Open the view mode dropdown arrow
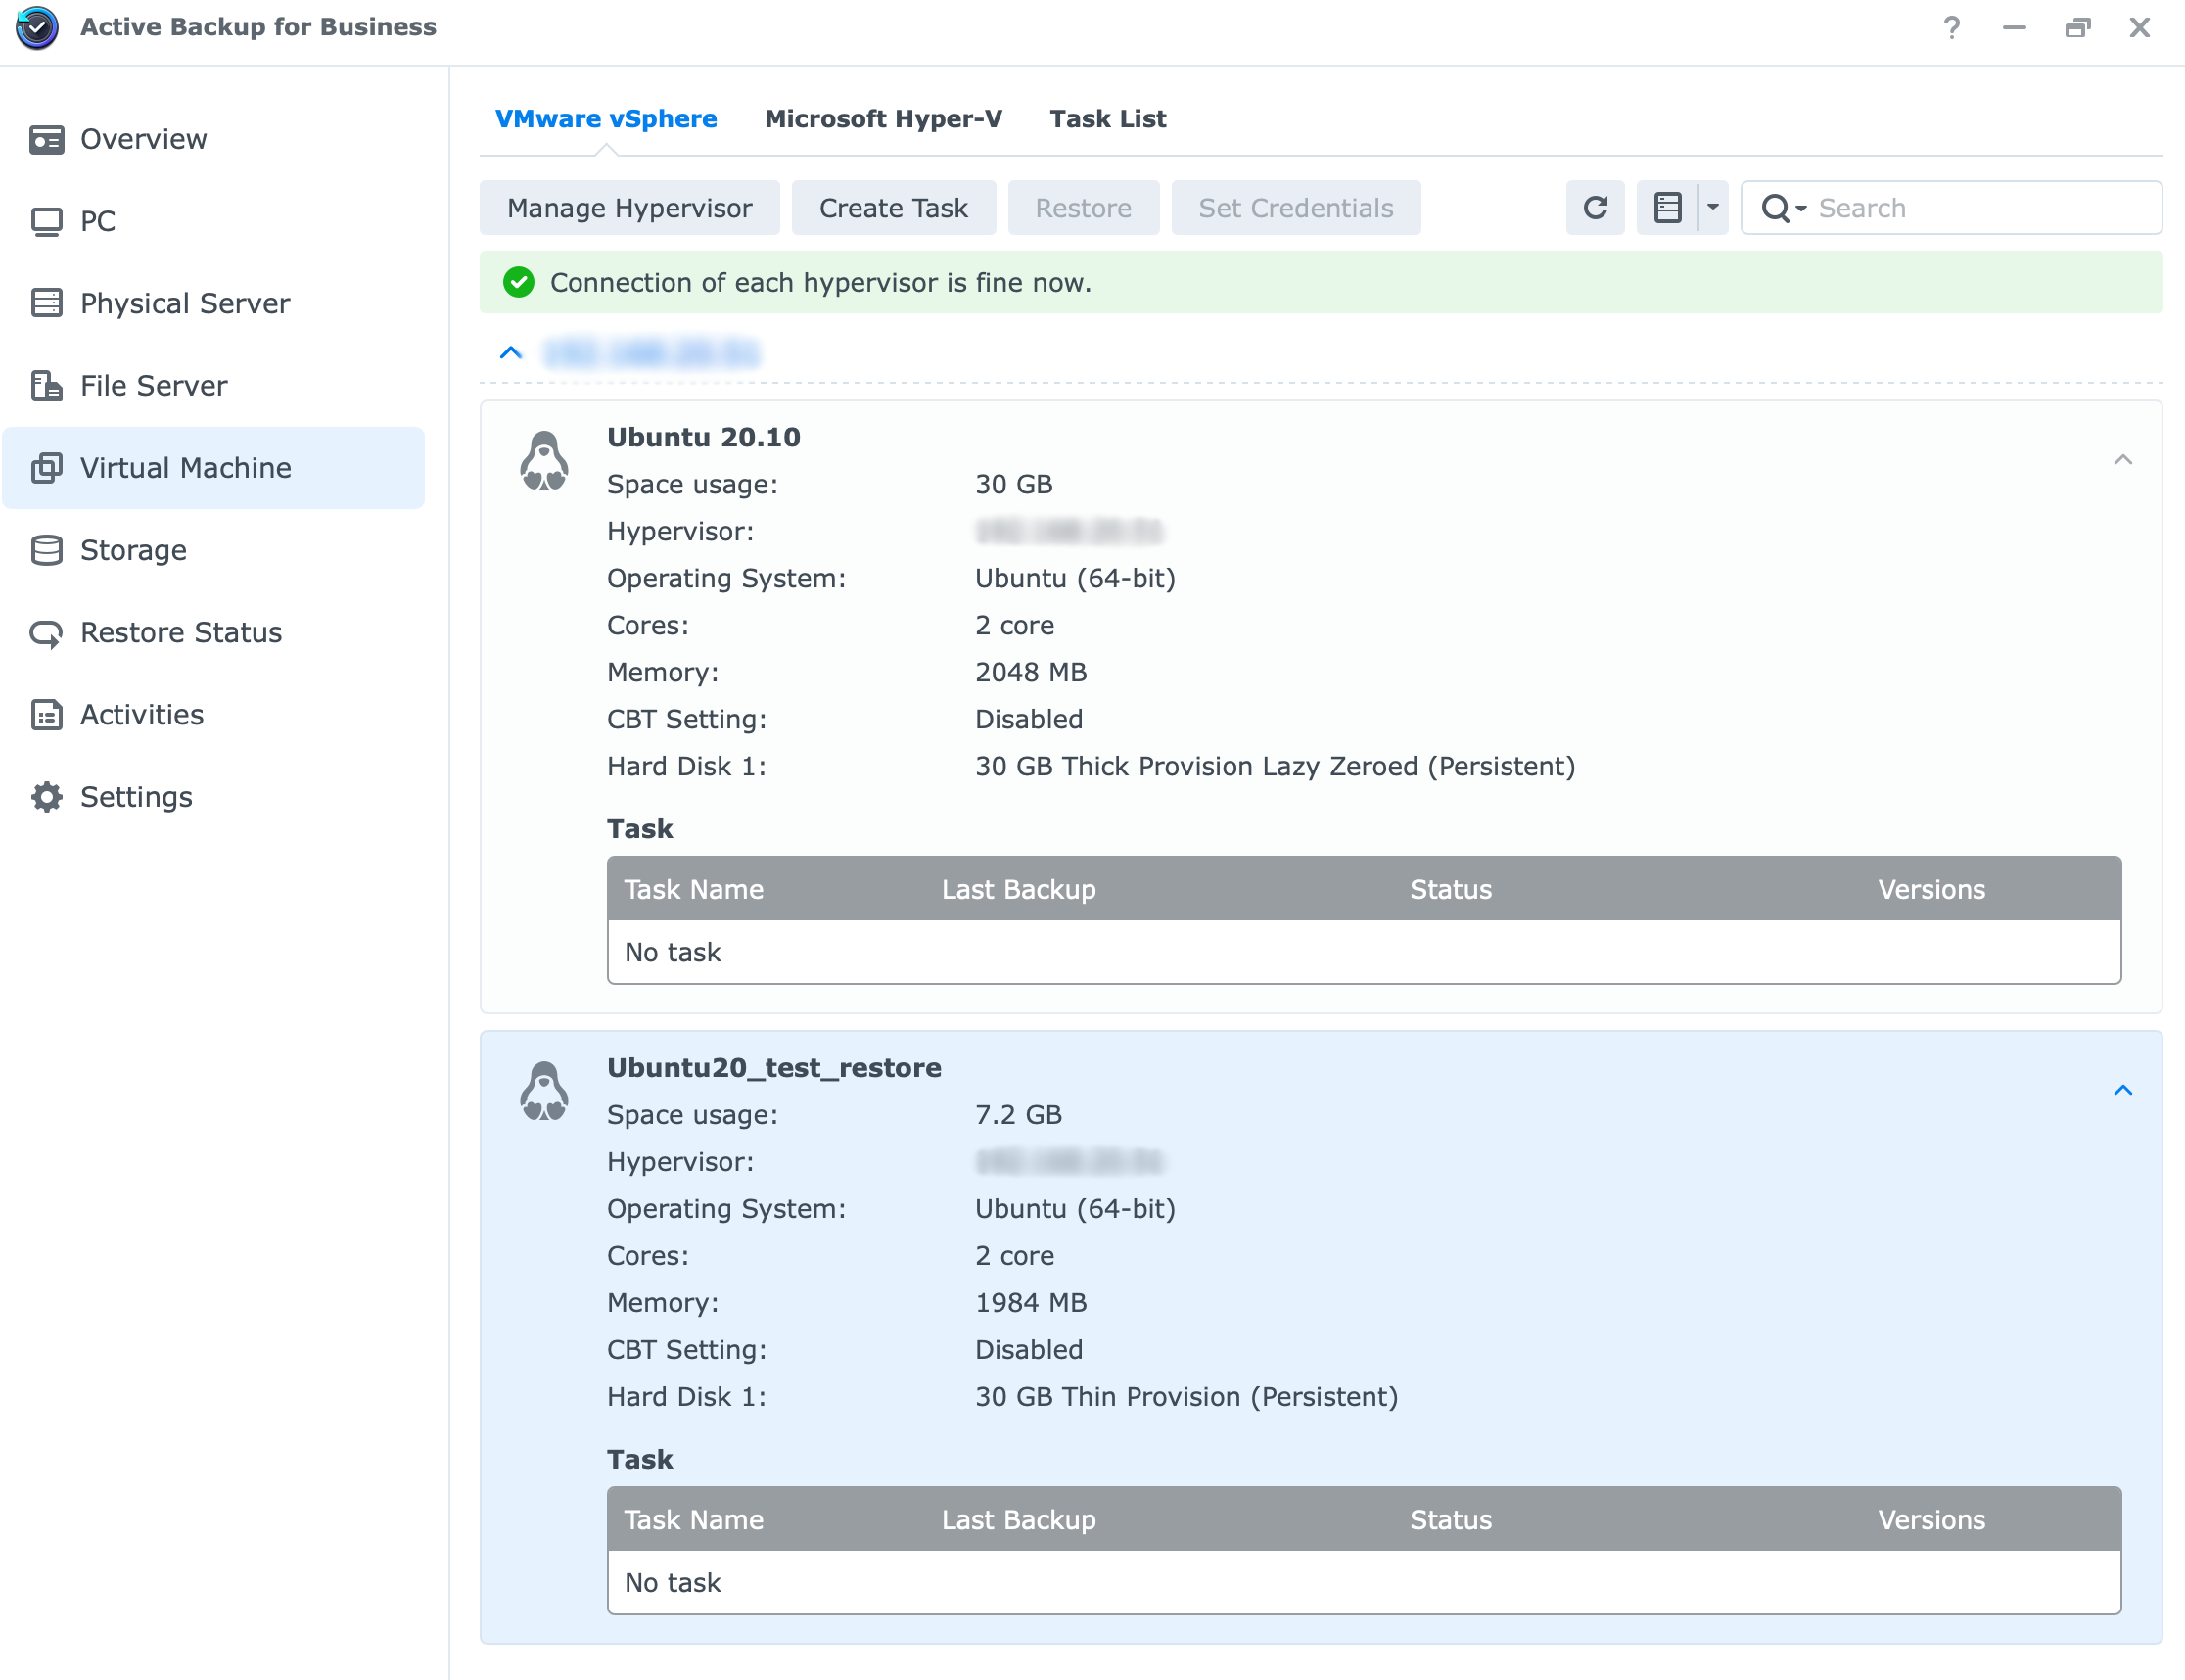 [1713, 208]
